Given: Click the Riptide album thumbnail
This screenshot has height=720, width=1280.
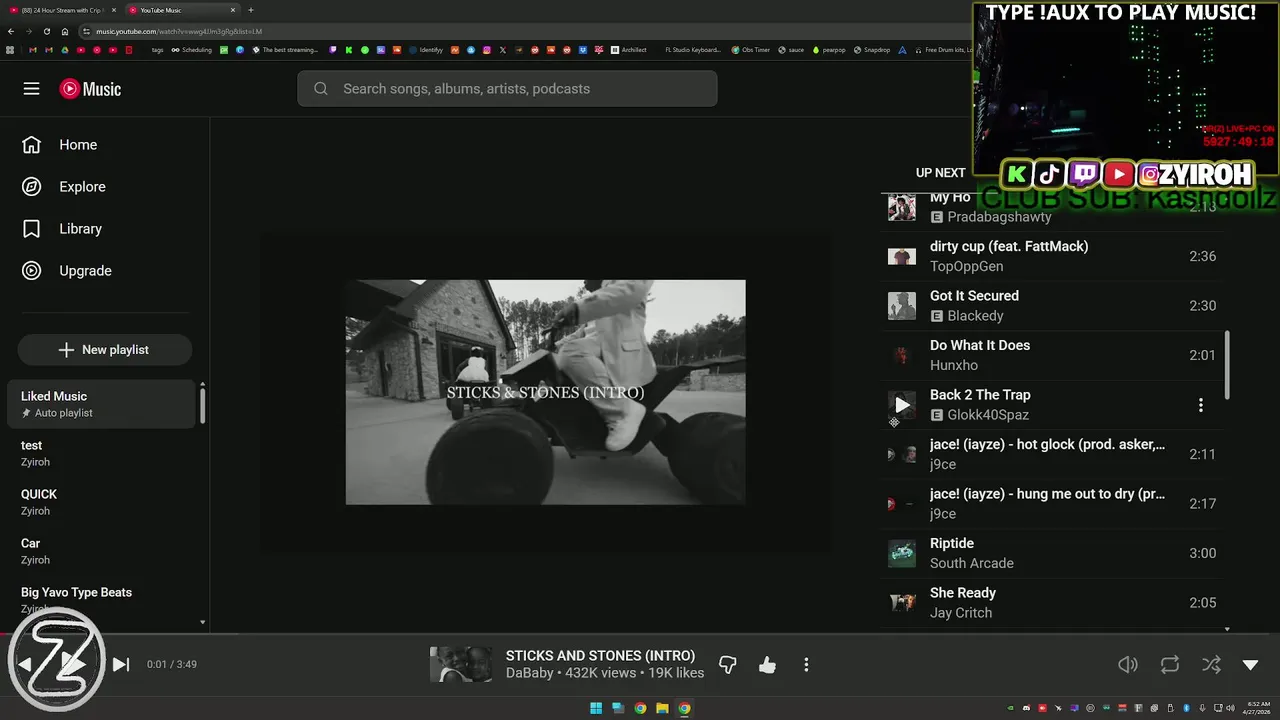Looking at the screenshot, I should [x=902, y=553].
